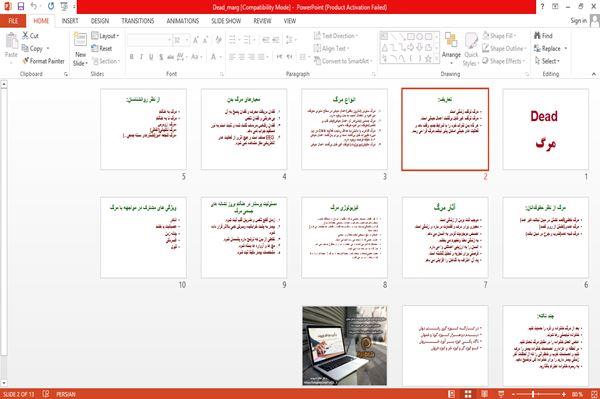Screen dimensions: 600x399
Task: Expand the Section dropdown
Action: point(106,61)
